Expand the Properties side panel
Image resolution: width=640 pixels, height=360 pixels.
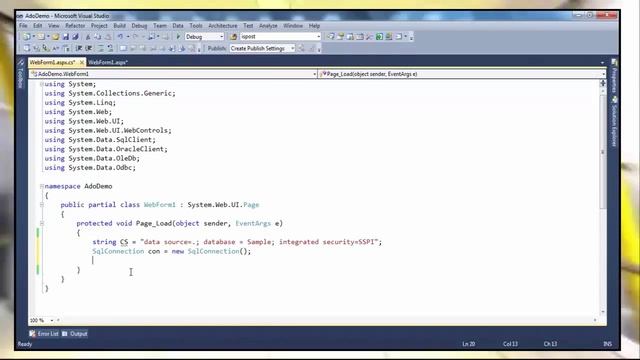point(614,76)
